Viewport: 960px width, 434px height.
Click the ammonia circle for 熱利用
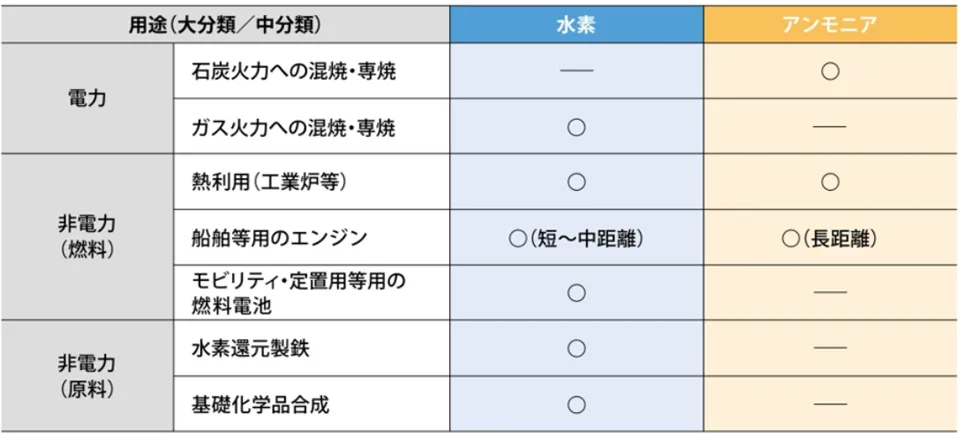point(830,182)
